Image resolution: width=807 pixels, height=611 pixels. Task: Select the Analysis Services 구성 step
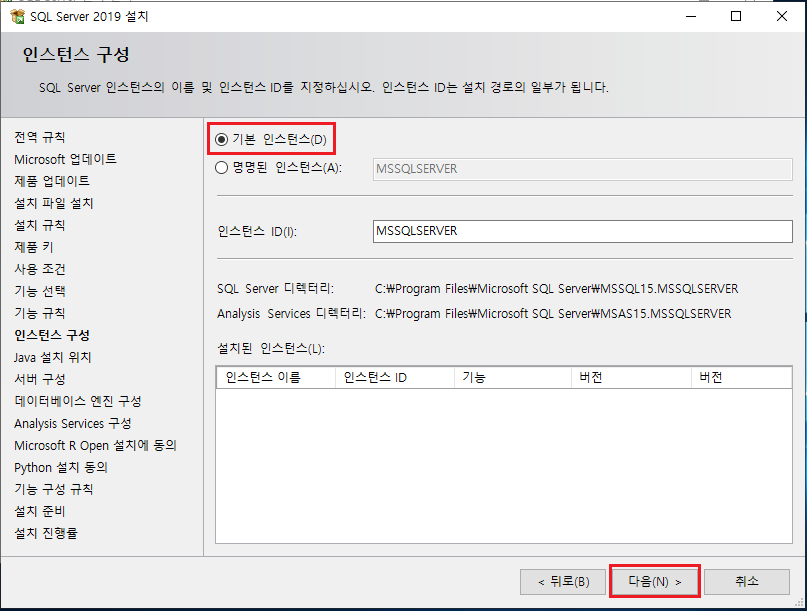pyautogui.click(x=73, y=423)
